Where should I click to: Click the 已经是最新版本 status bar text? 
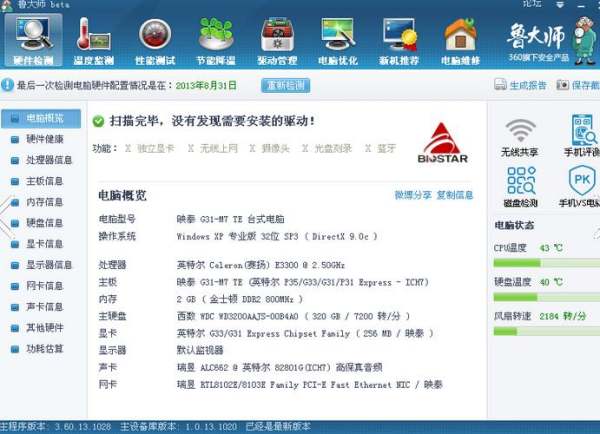[x=278, y=427]
